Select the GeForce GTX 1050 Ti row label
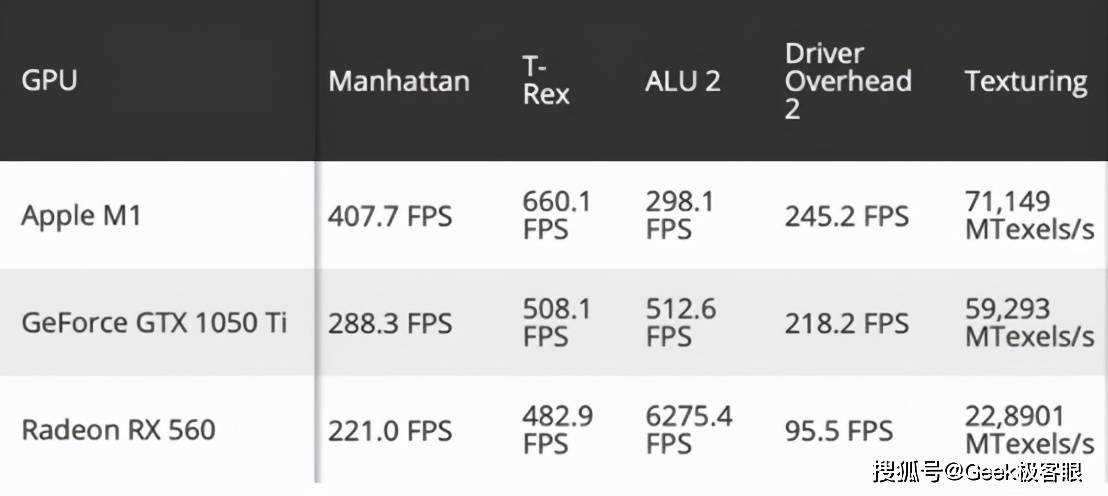 [154, 323]
